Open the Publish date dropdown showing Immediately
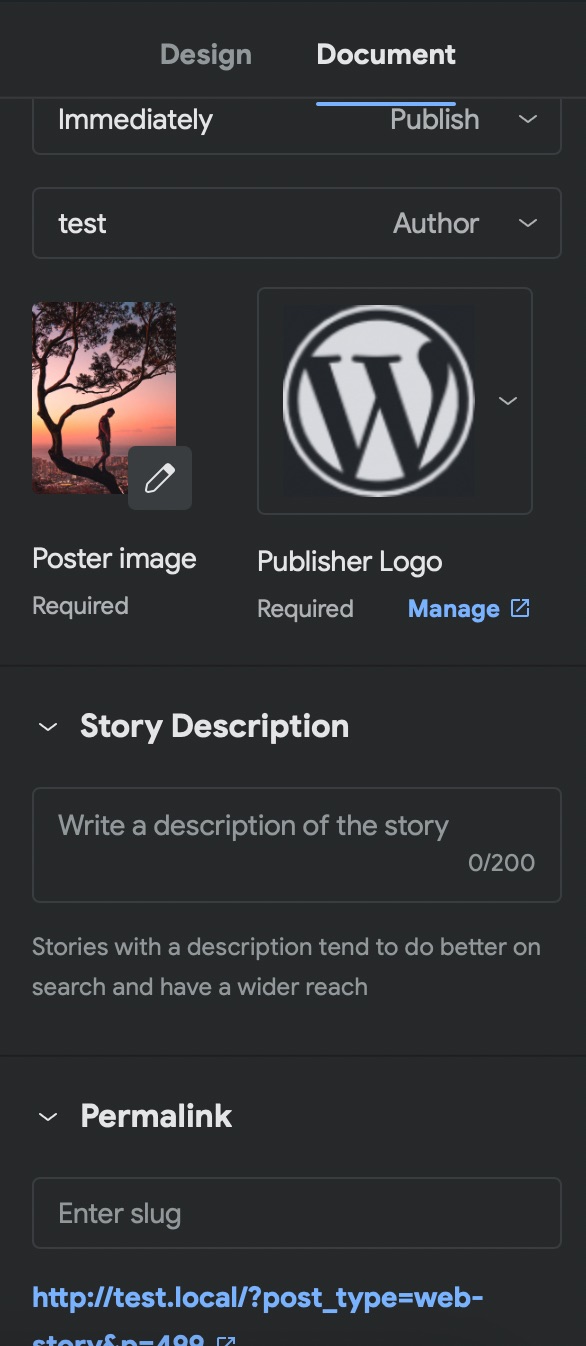586x1346 pixels. pos(297,120)
